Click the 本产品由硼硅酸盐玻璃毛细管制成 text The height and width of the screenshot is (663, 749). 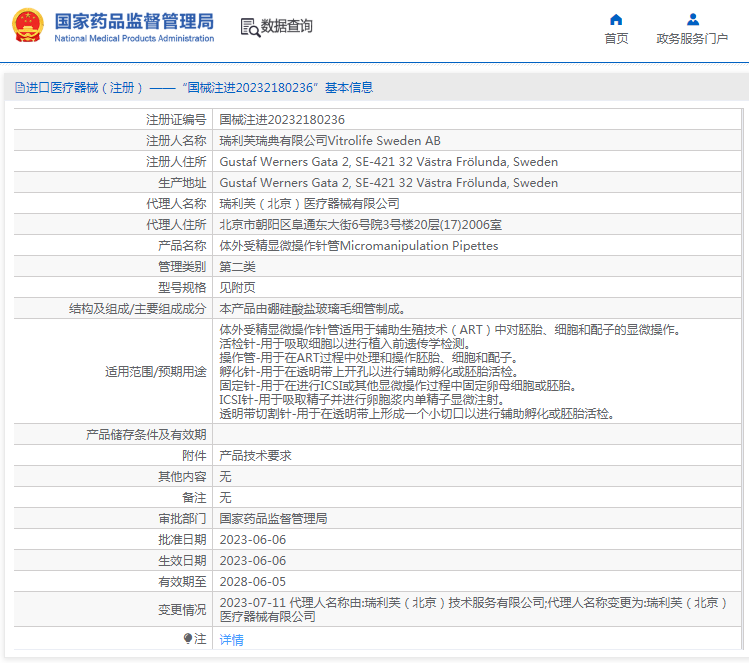click(312, 309)
